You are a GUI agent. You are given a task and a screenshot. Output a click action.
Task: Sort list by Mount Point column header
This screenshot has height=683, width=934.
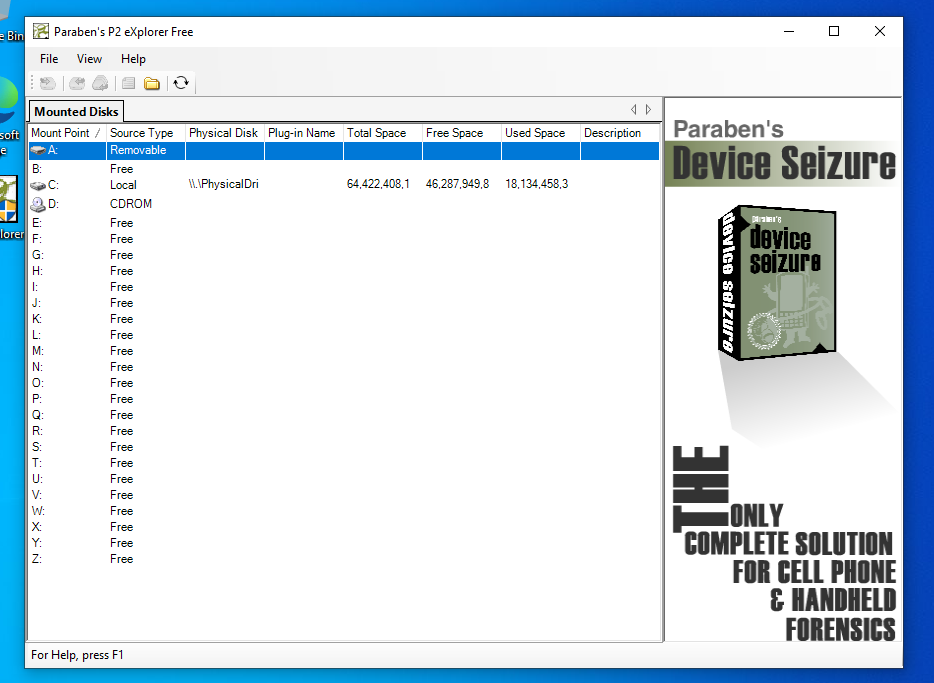tap(60, 133)
